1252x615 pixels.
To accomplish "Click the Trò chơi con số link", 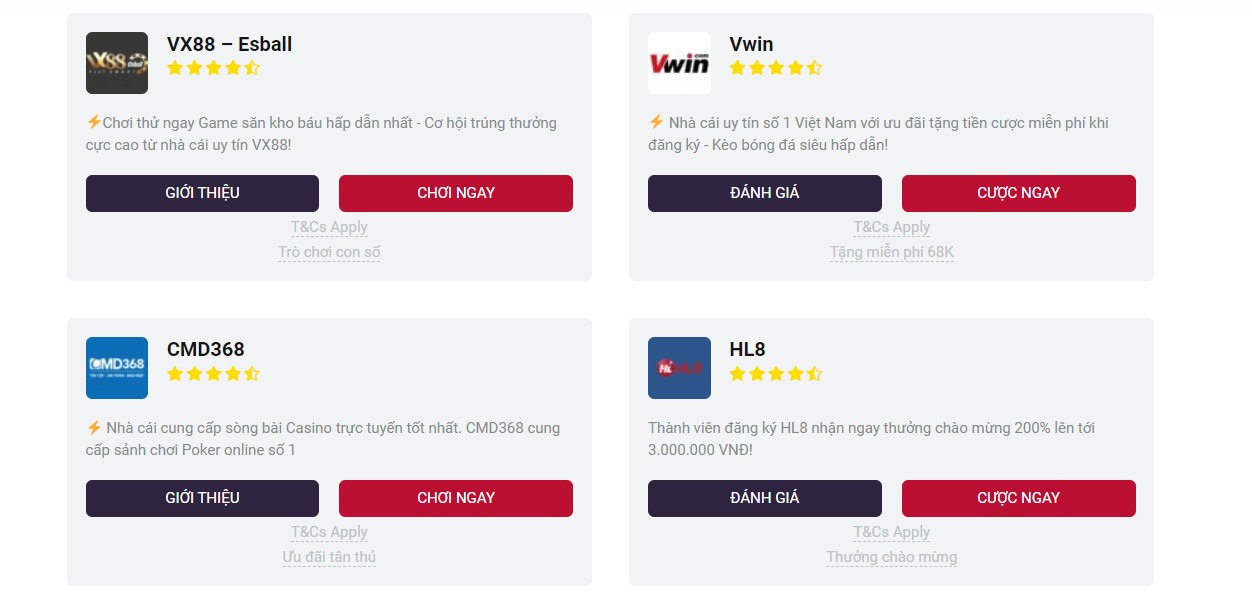I will 329,252.
